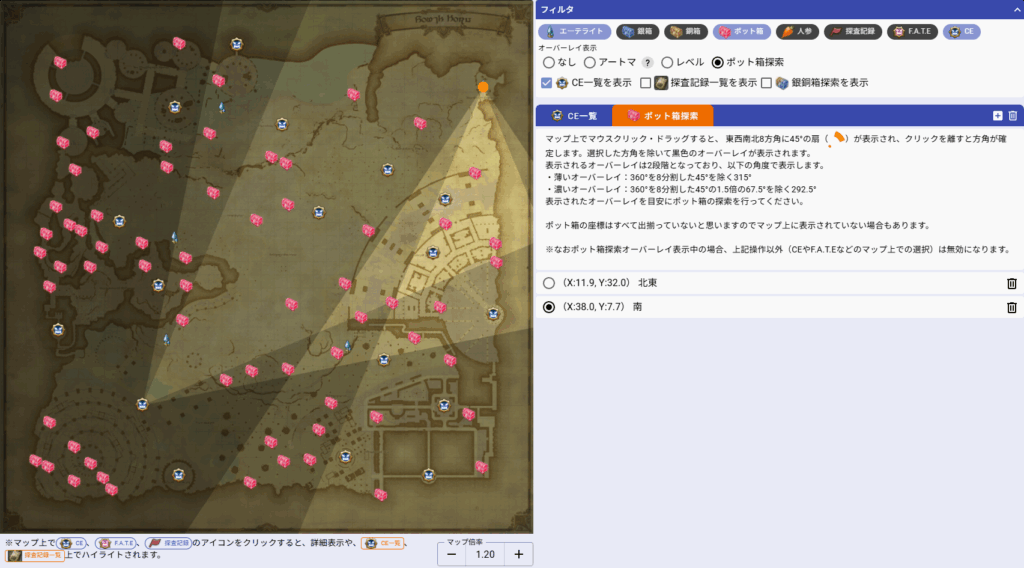
Task: Click the delete-all trash icon in the tab bar
Action: 1013,116
